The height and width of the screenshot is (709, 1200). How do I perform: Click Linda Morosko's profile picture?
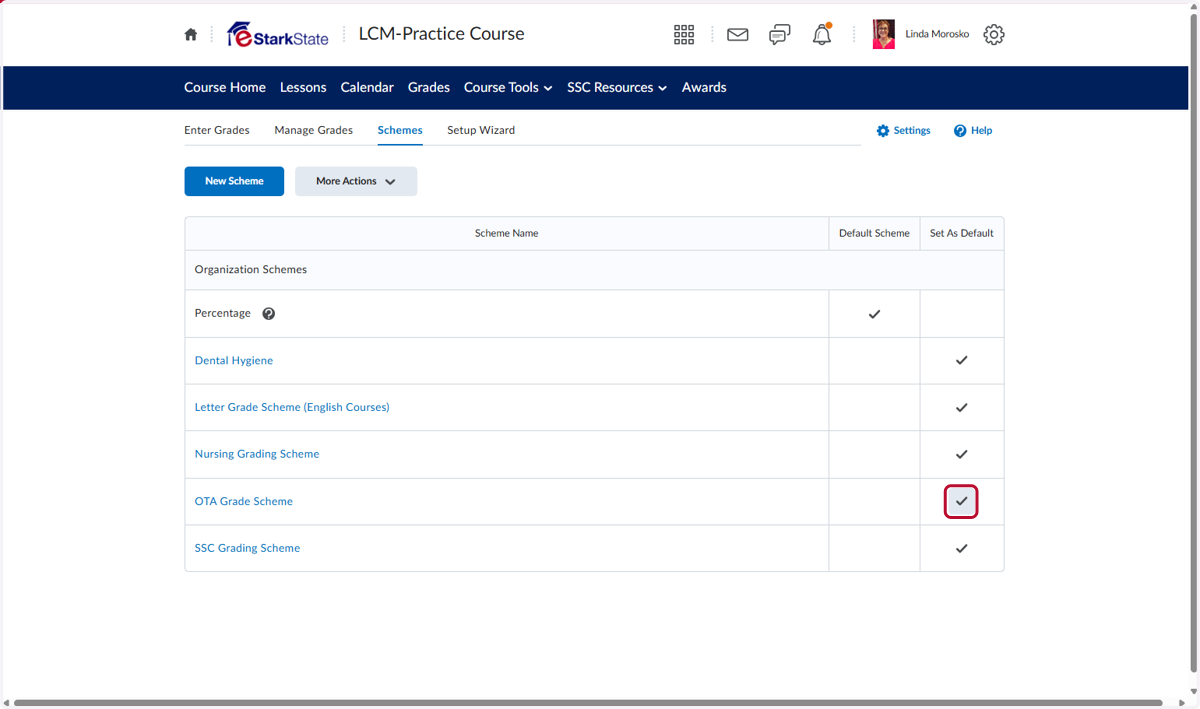click(884, 34)
